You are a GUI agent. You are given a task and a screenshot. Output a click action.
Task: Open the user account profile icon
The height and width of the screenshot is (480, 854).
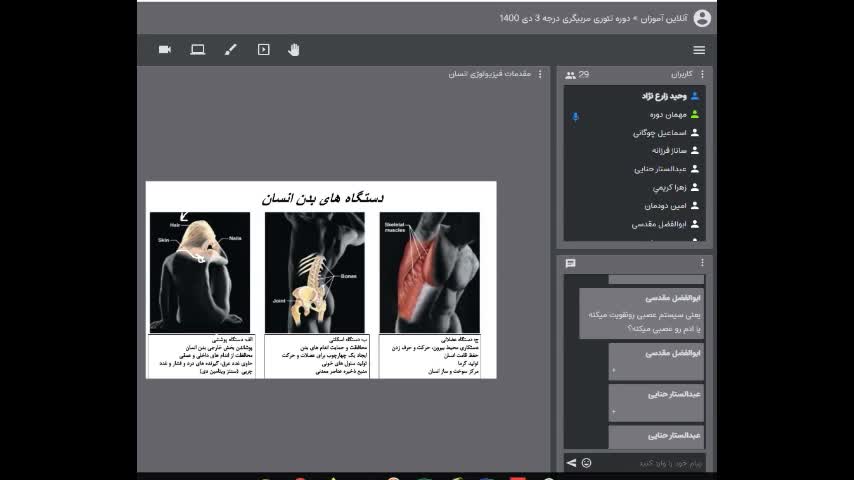coord(702,18)
